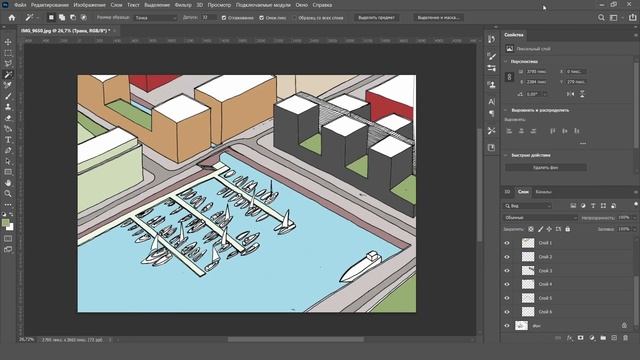The width and height of the screenshot is (640, 360).
Task: Click the more alignment options ellipsis
Action: point(583,143)
